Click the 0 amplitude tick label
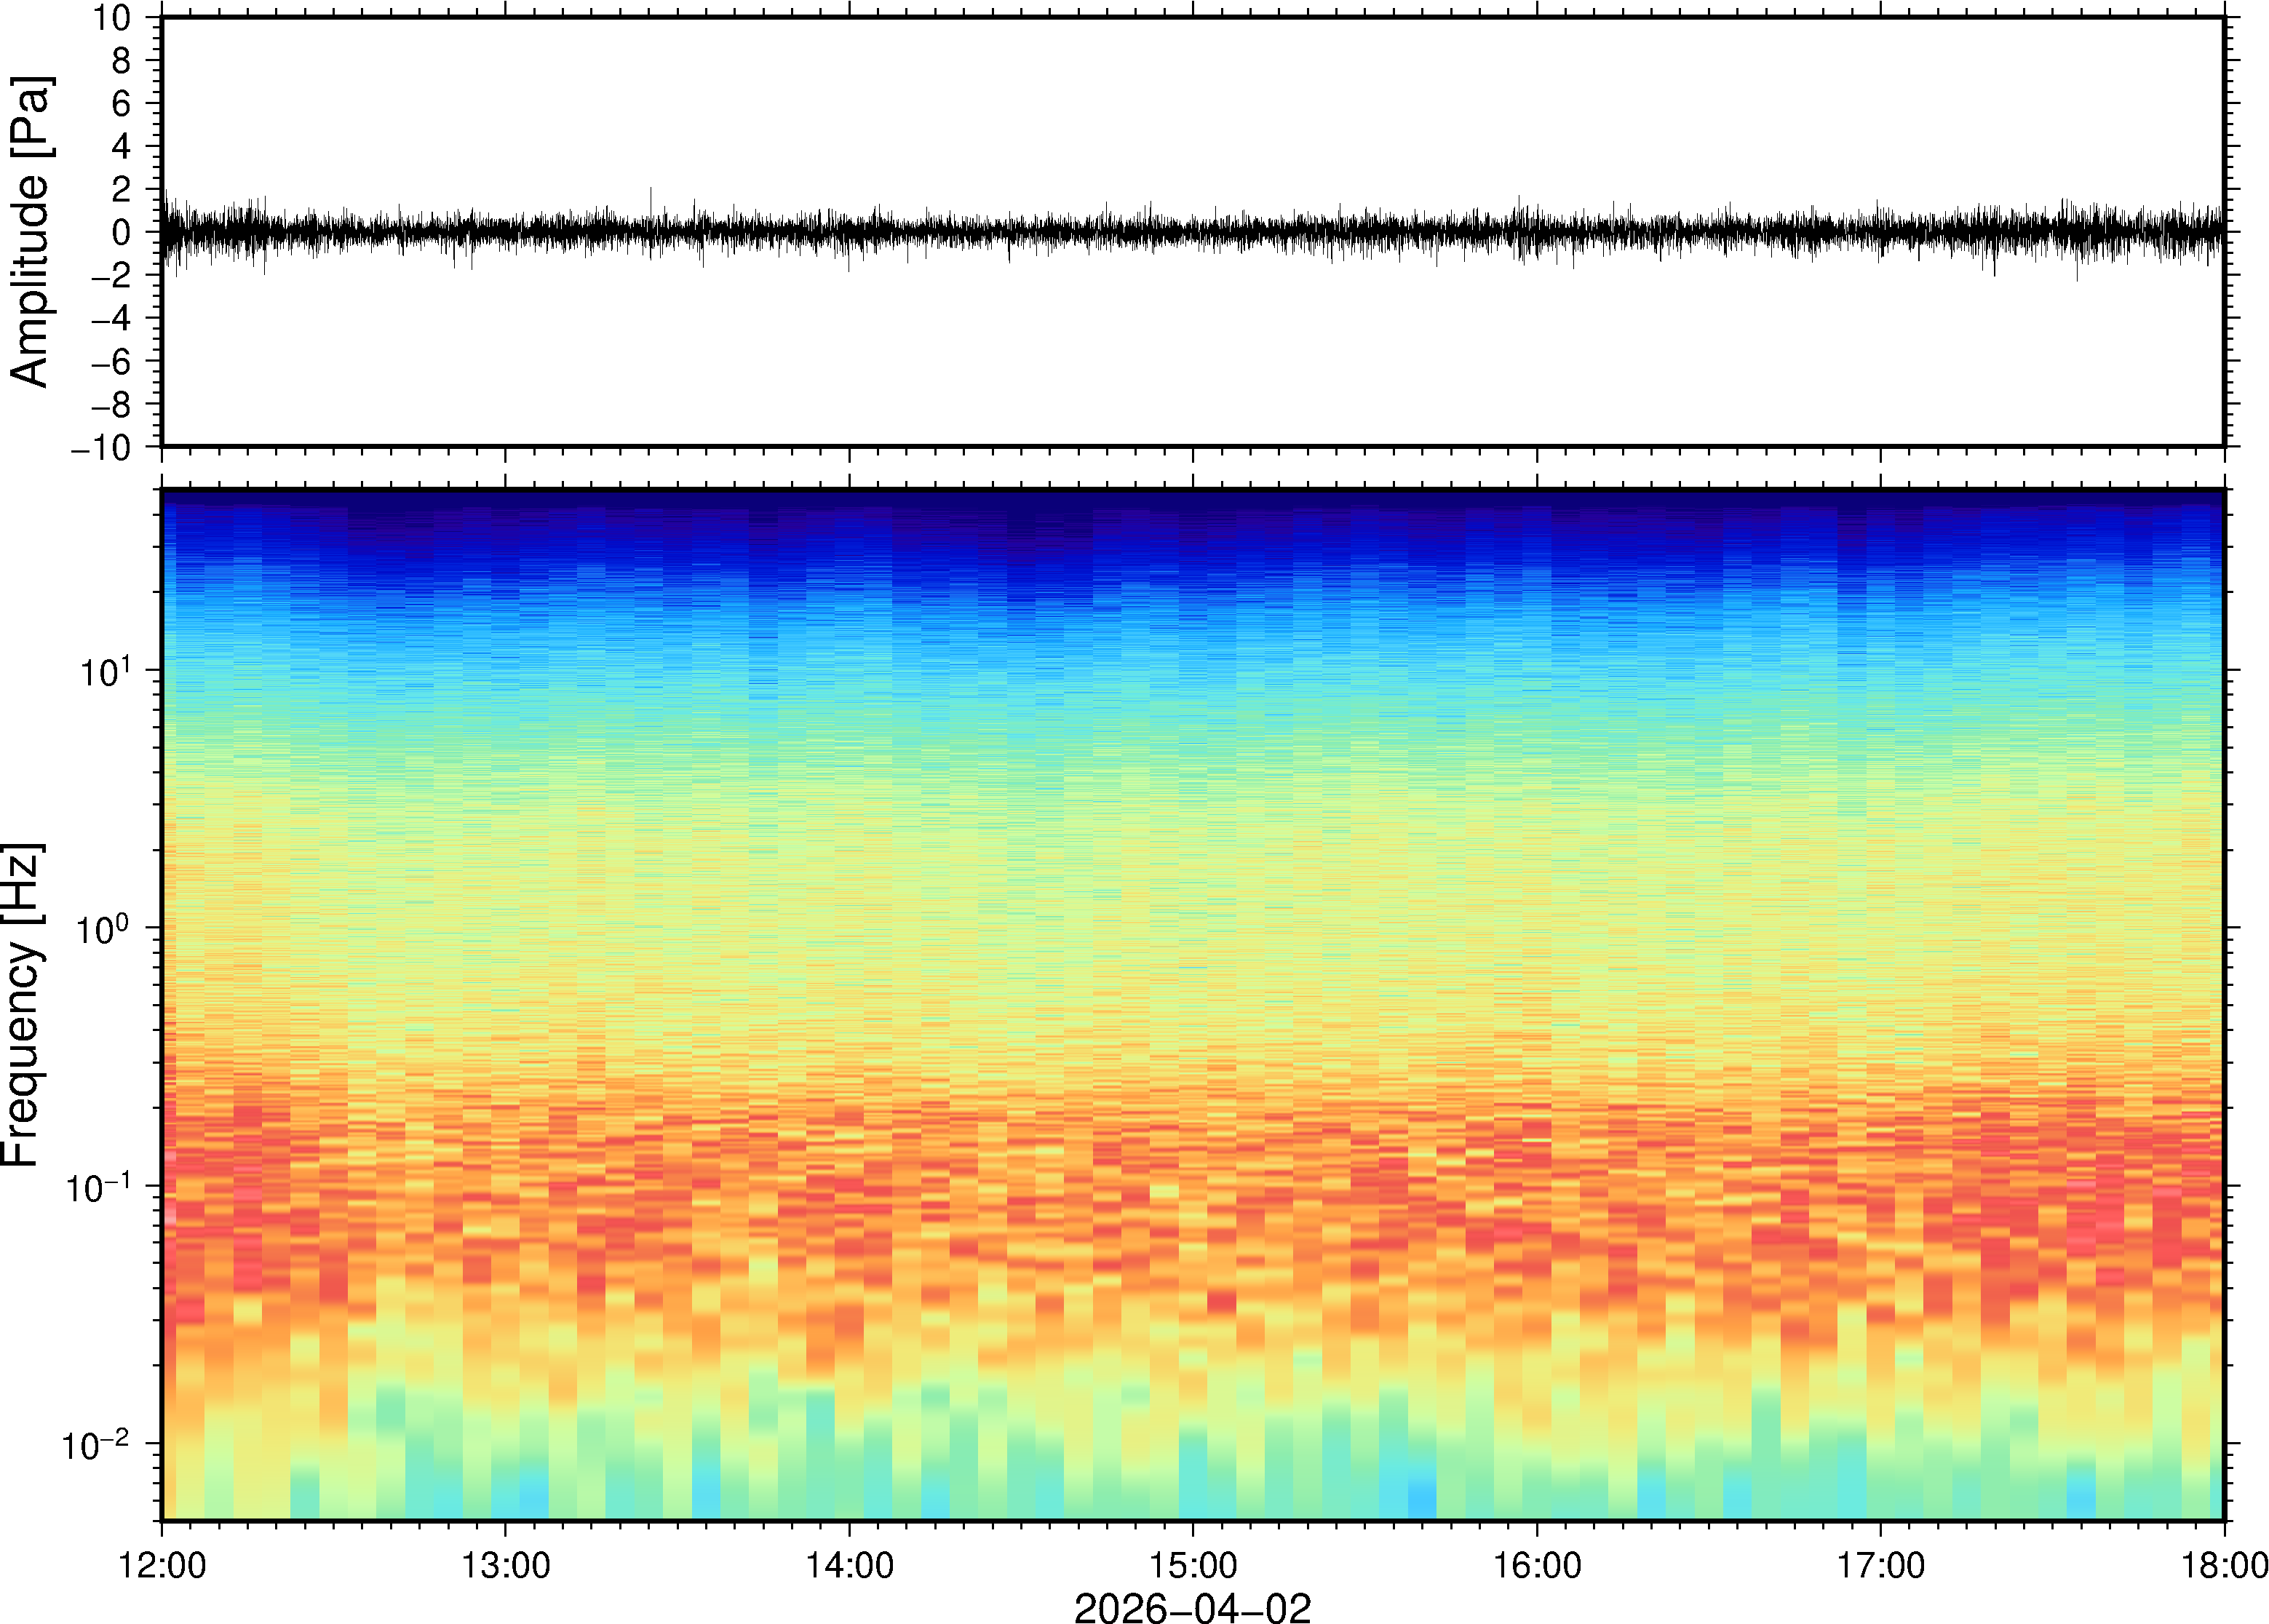 point(121,233)
